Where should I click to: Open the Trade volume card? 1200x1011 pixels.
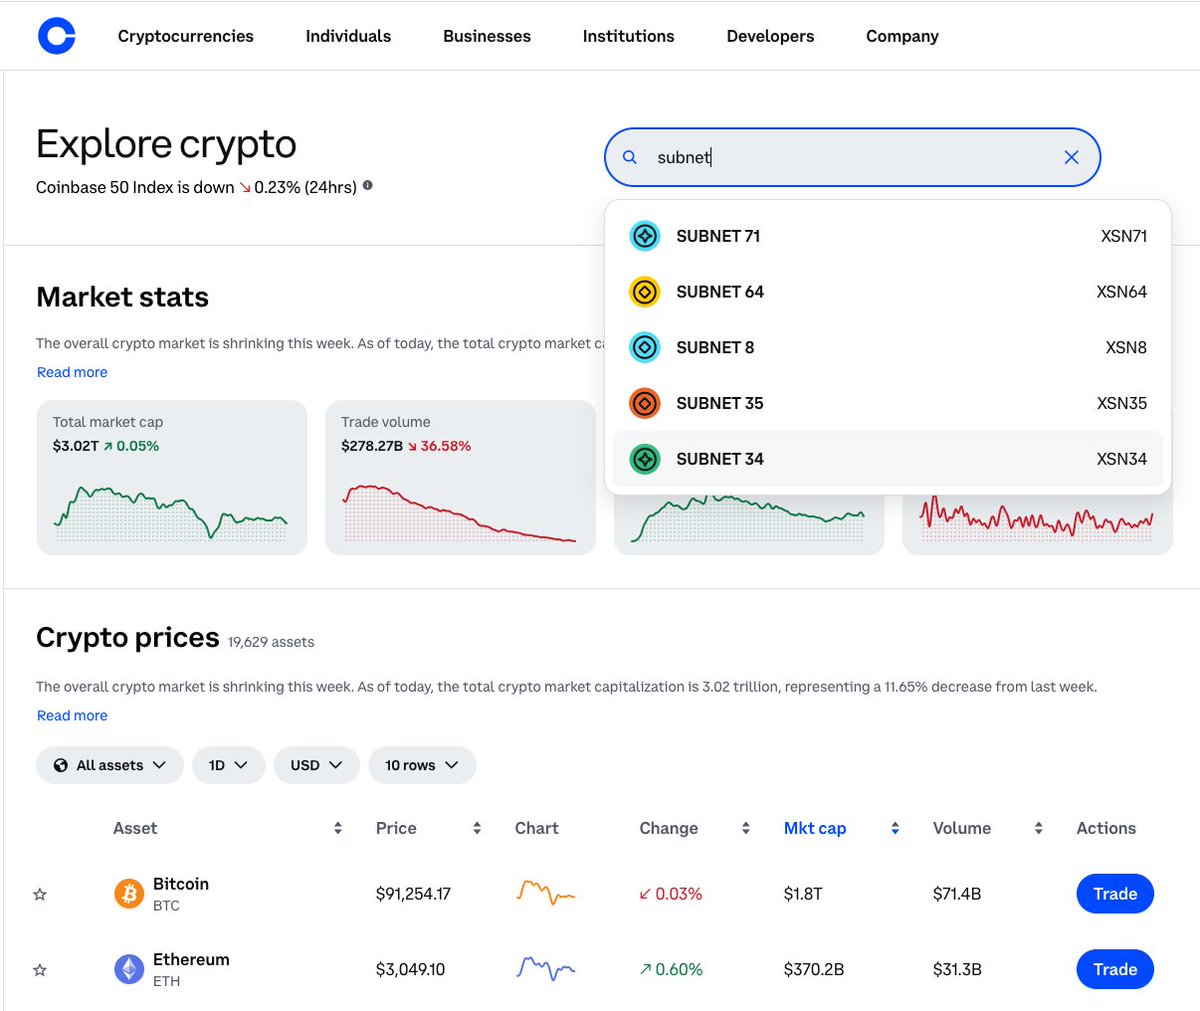(460, 477)
